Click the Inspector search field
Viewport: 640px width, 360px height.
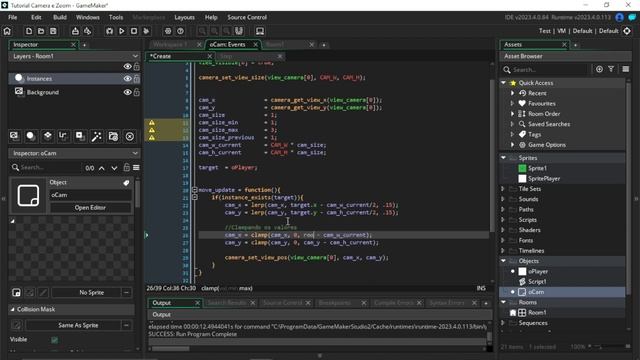pyautogui.click(x=46, y=168)
